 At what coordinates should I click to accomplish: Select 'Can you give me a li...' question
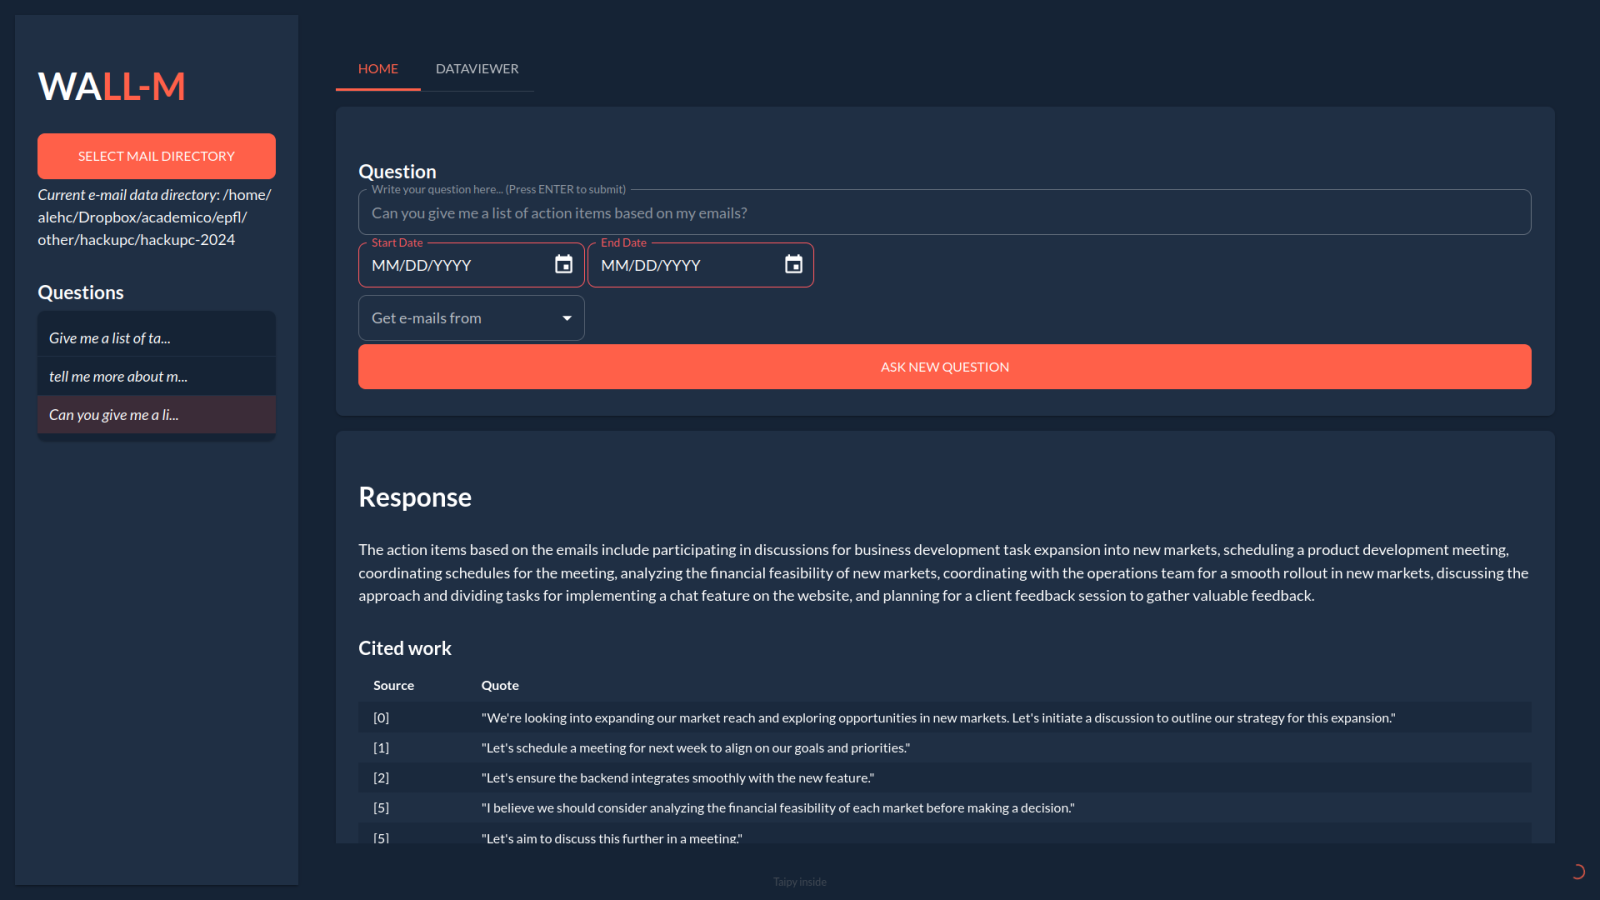156,415
